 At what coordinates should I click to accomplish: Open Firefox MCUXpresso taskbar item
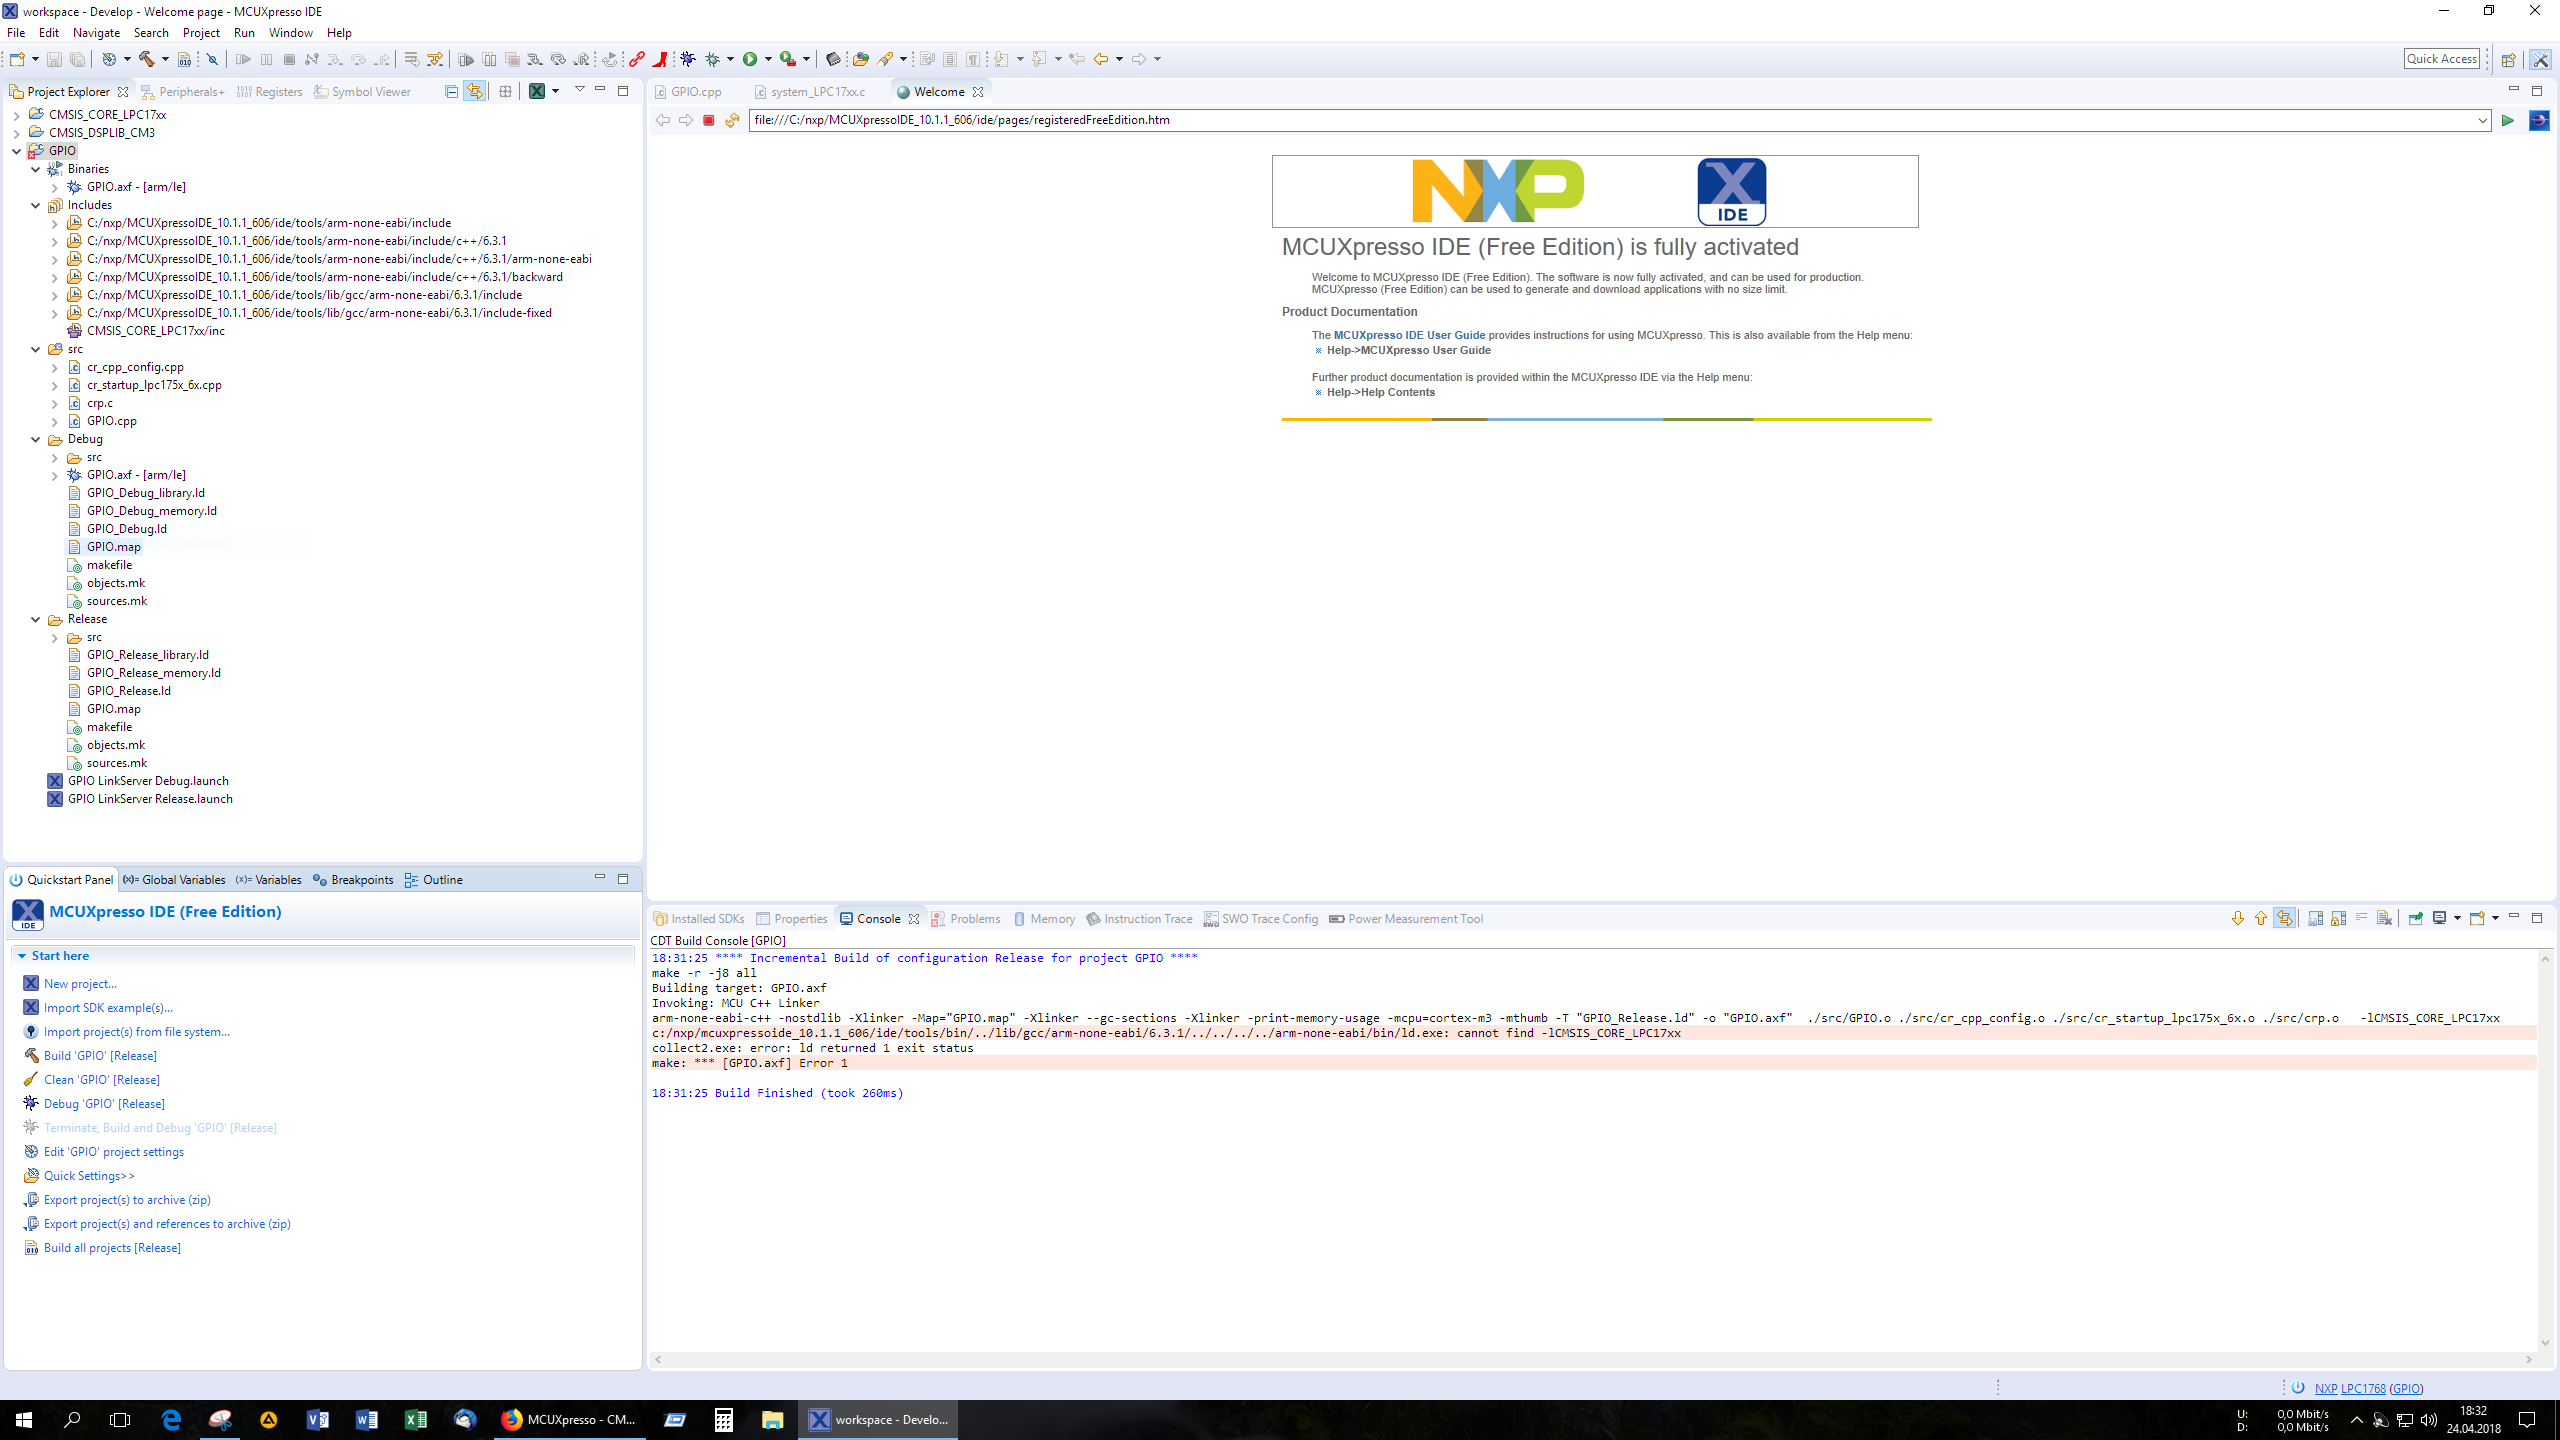point(570,1419)
